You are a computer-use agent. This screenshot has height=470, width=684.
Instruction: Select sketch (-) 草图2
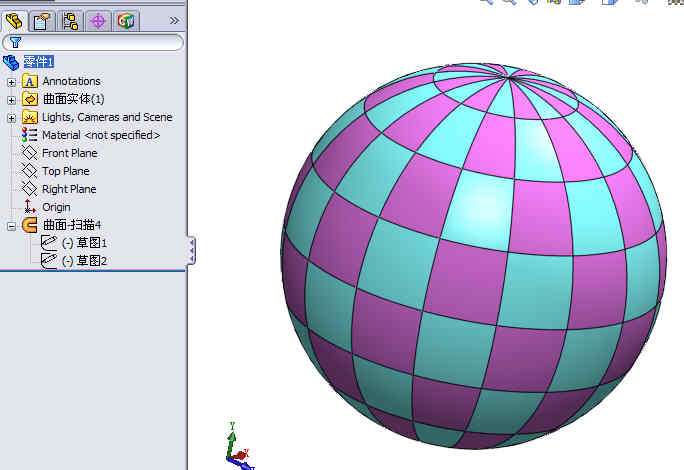pyautogui.click(x=84, y=261)
